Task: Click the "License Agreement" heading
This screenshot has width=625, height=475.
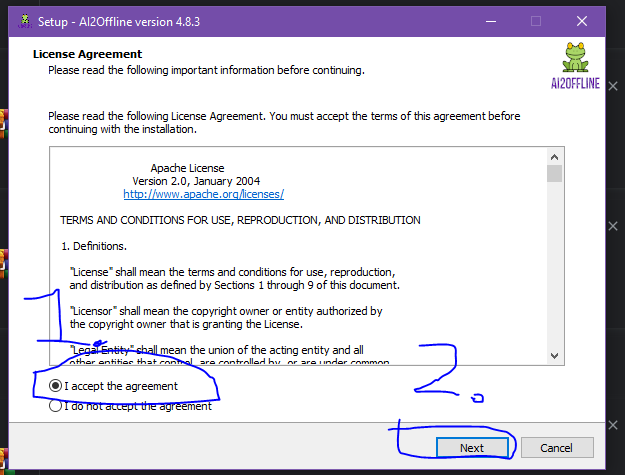Action: tap(87, 54)
